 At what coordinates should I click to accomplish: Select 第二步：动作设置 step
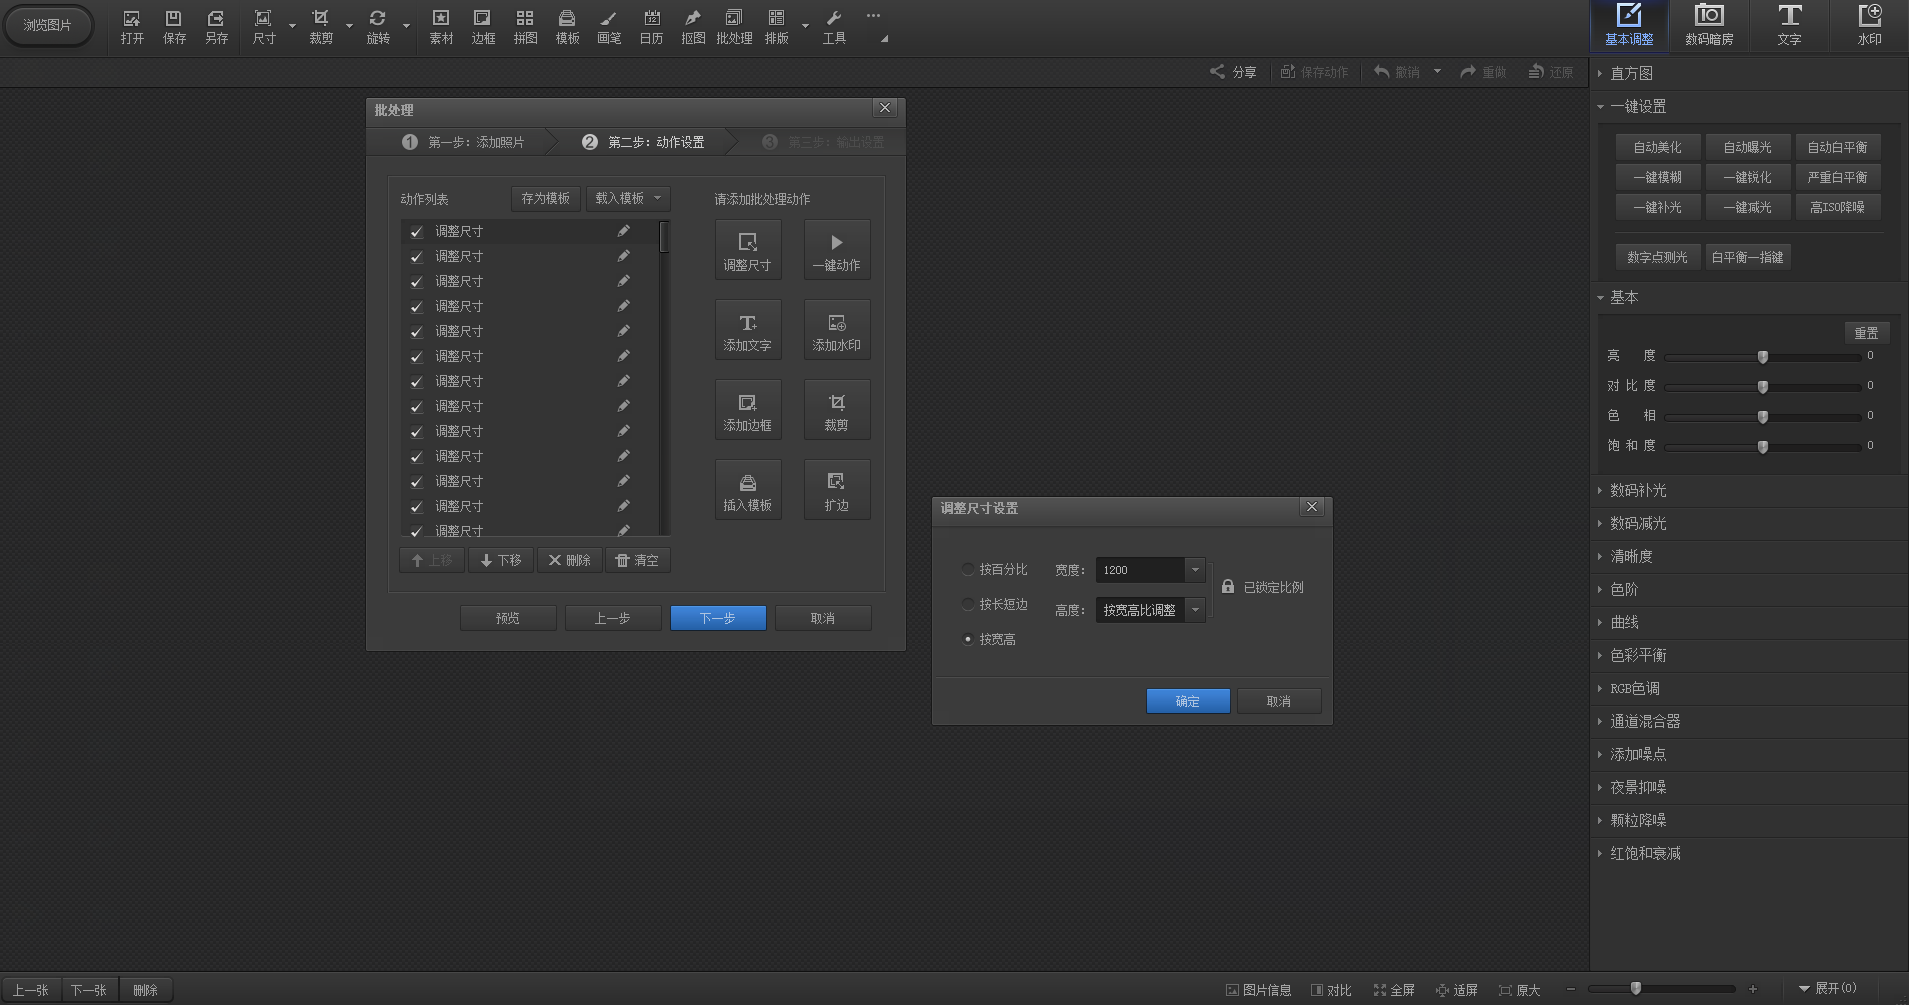point(643,142)
